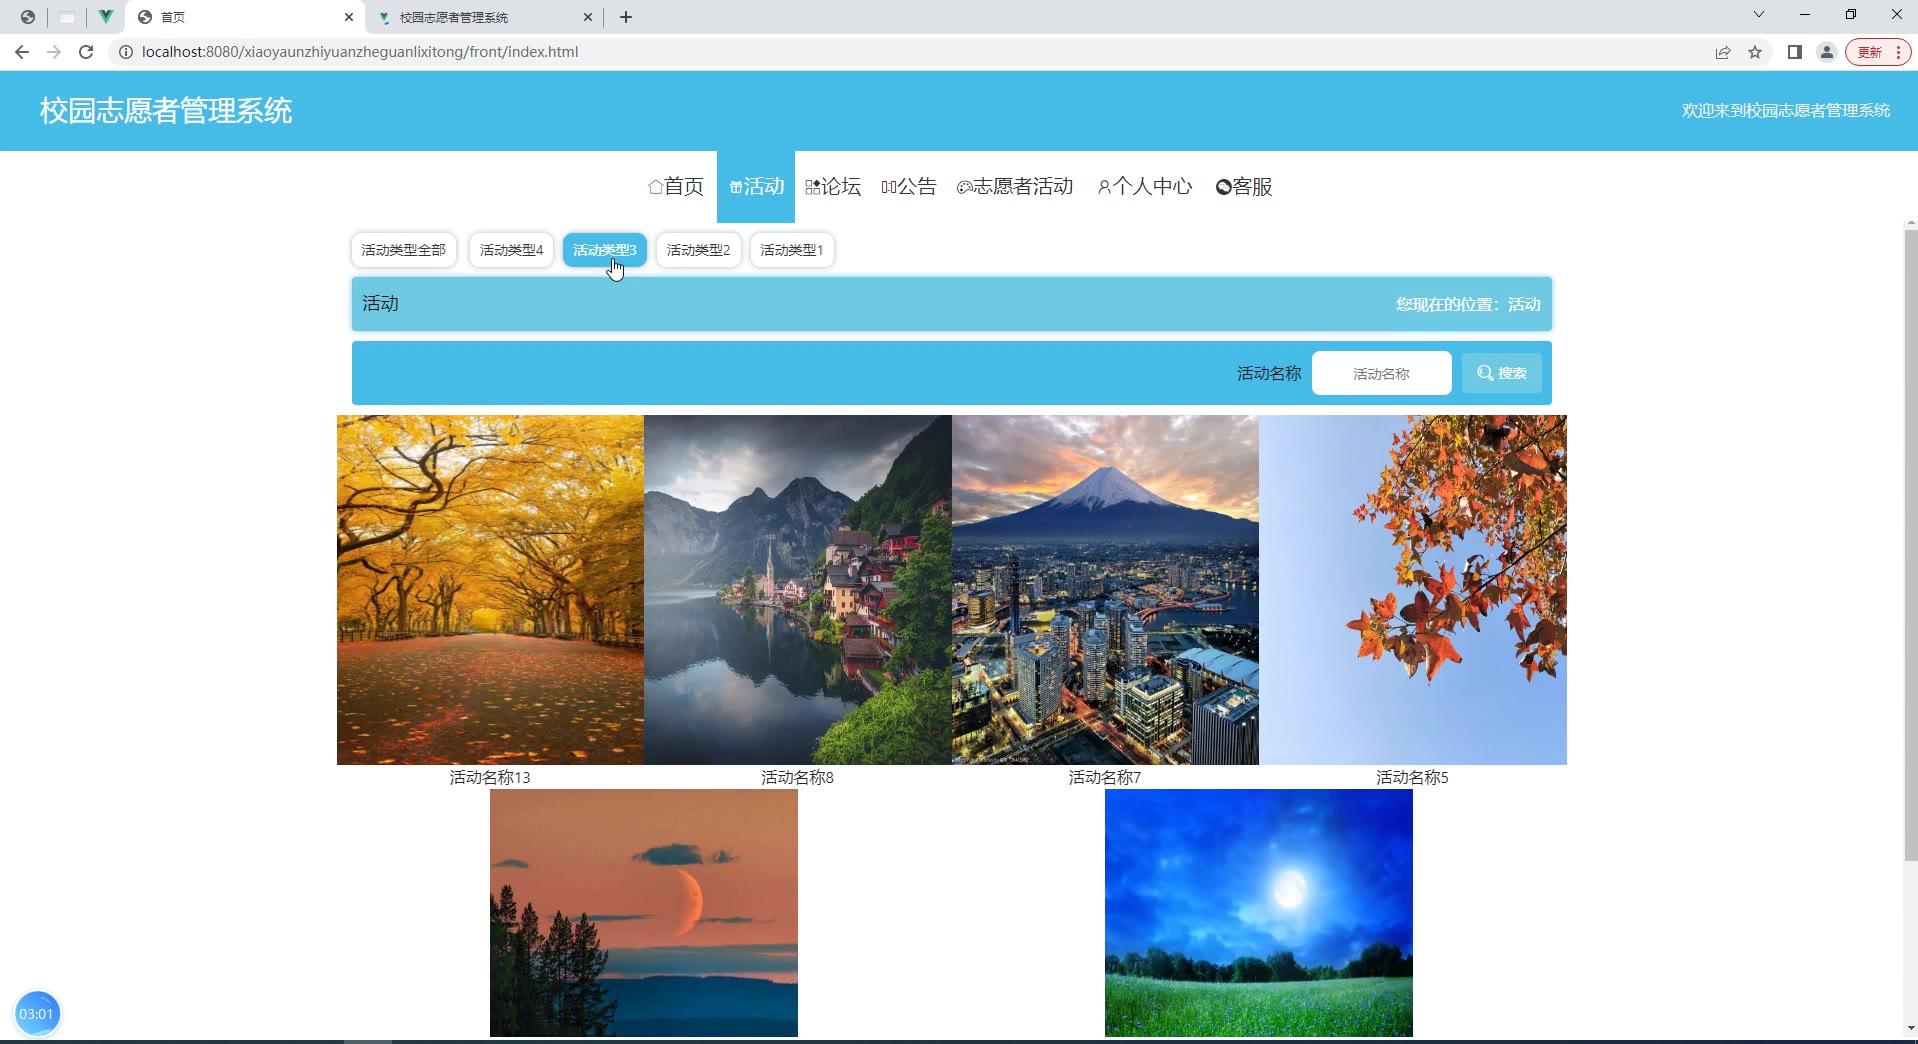The image size is (1918, 1044).
Task: Open the blue sky meadow image
Action: click(1259, 913)
